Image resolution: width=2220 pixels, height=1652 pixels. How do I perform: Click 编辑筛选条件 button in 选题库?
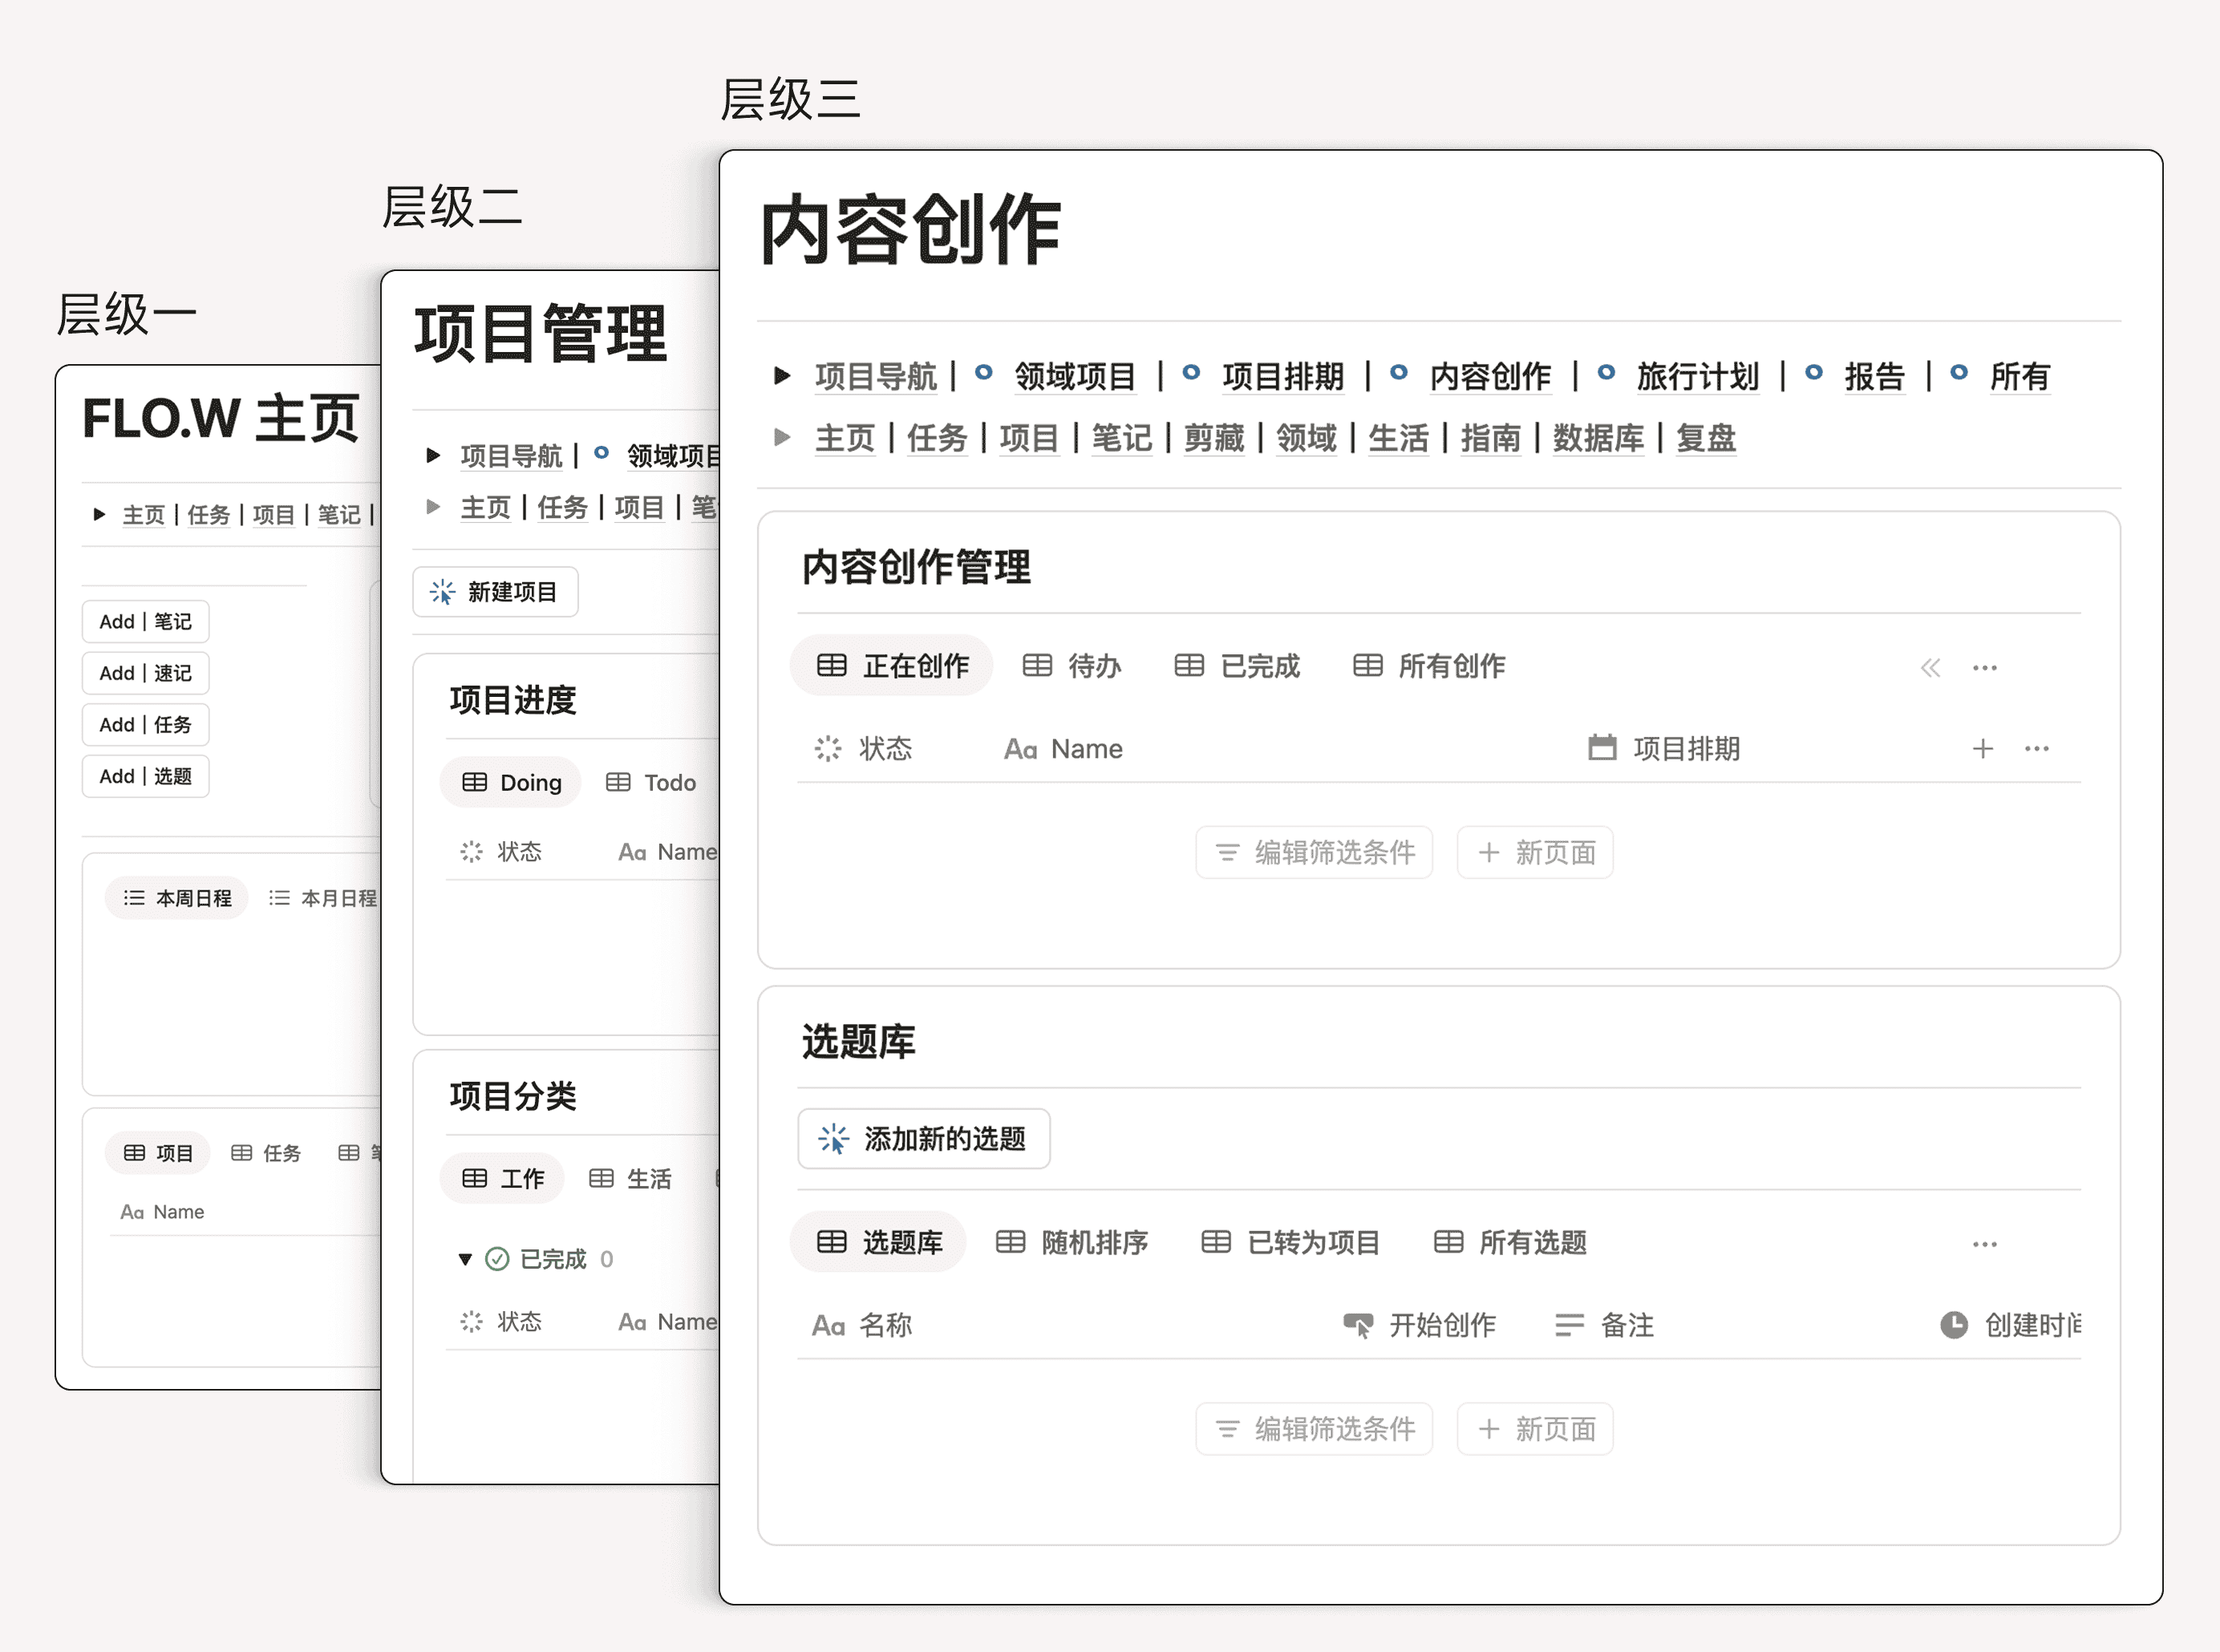[1314, 1429]
